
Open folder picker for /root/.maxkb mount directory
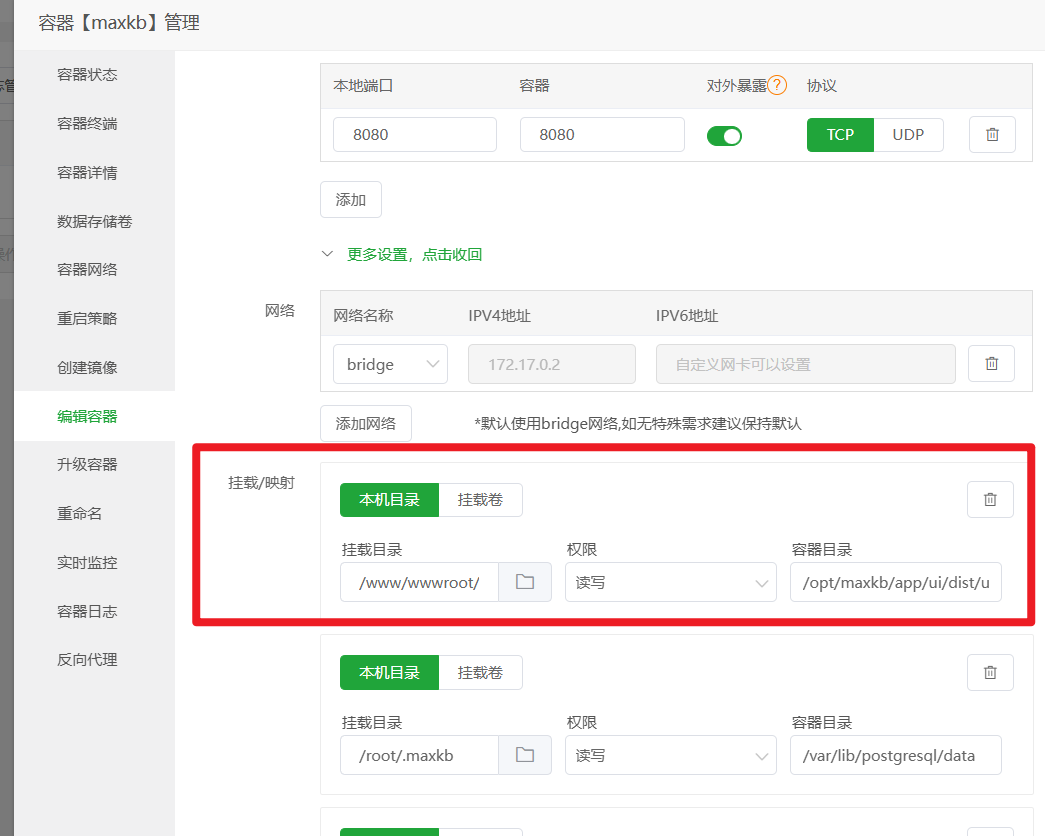tap(524, 754)
